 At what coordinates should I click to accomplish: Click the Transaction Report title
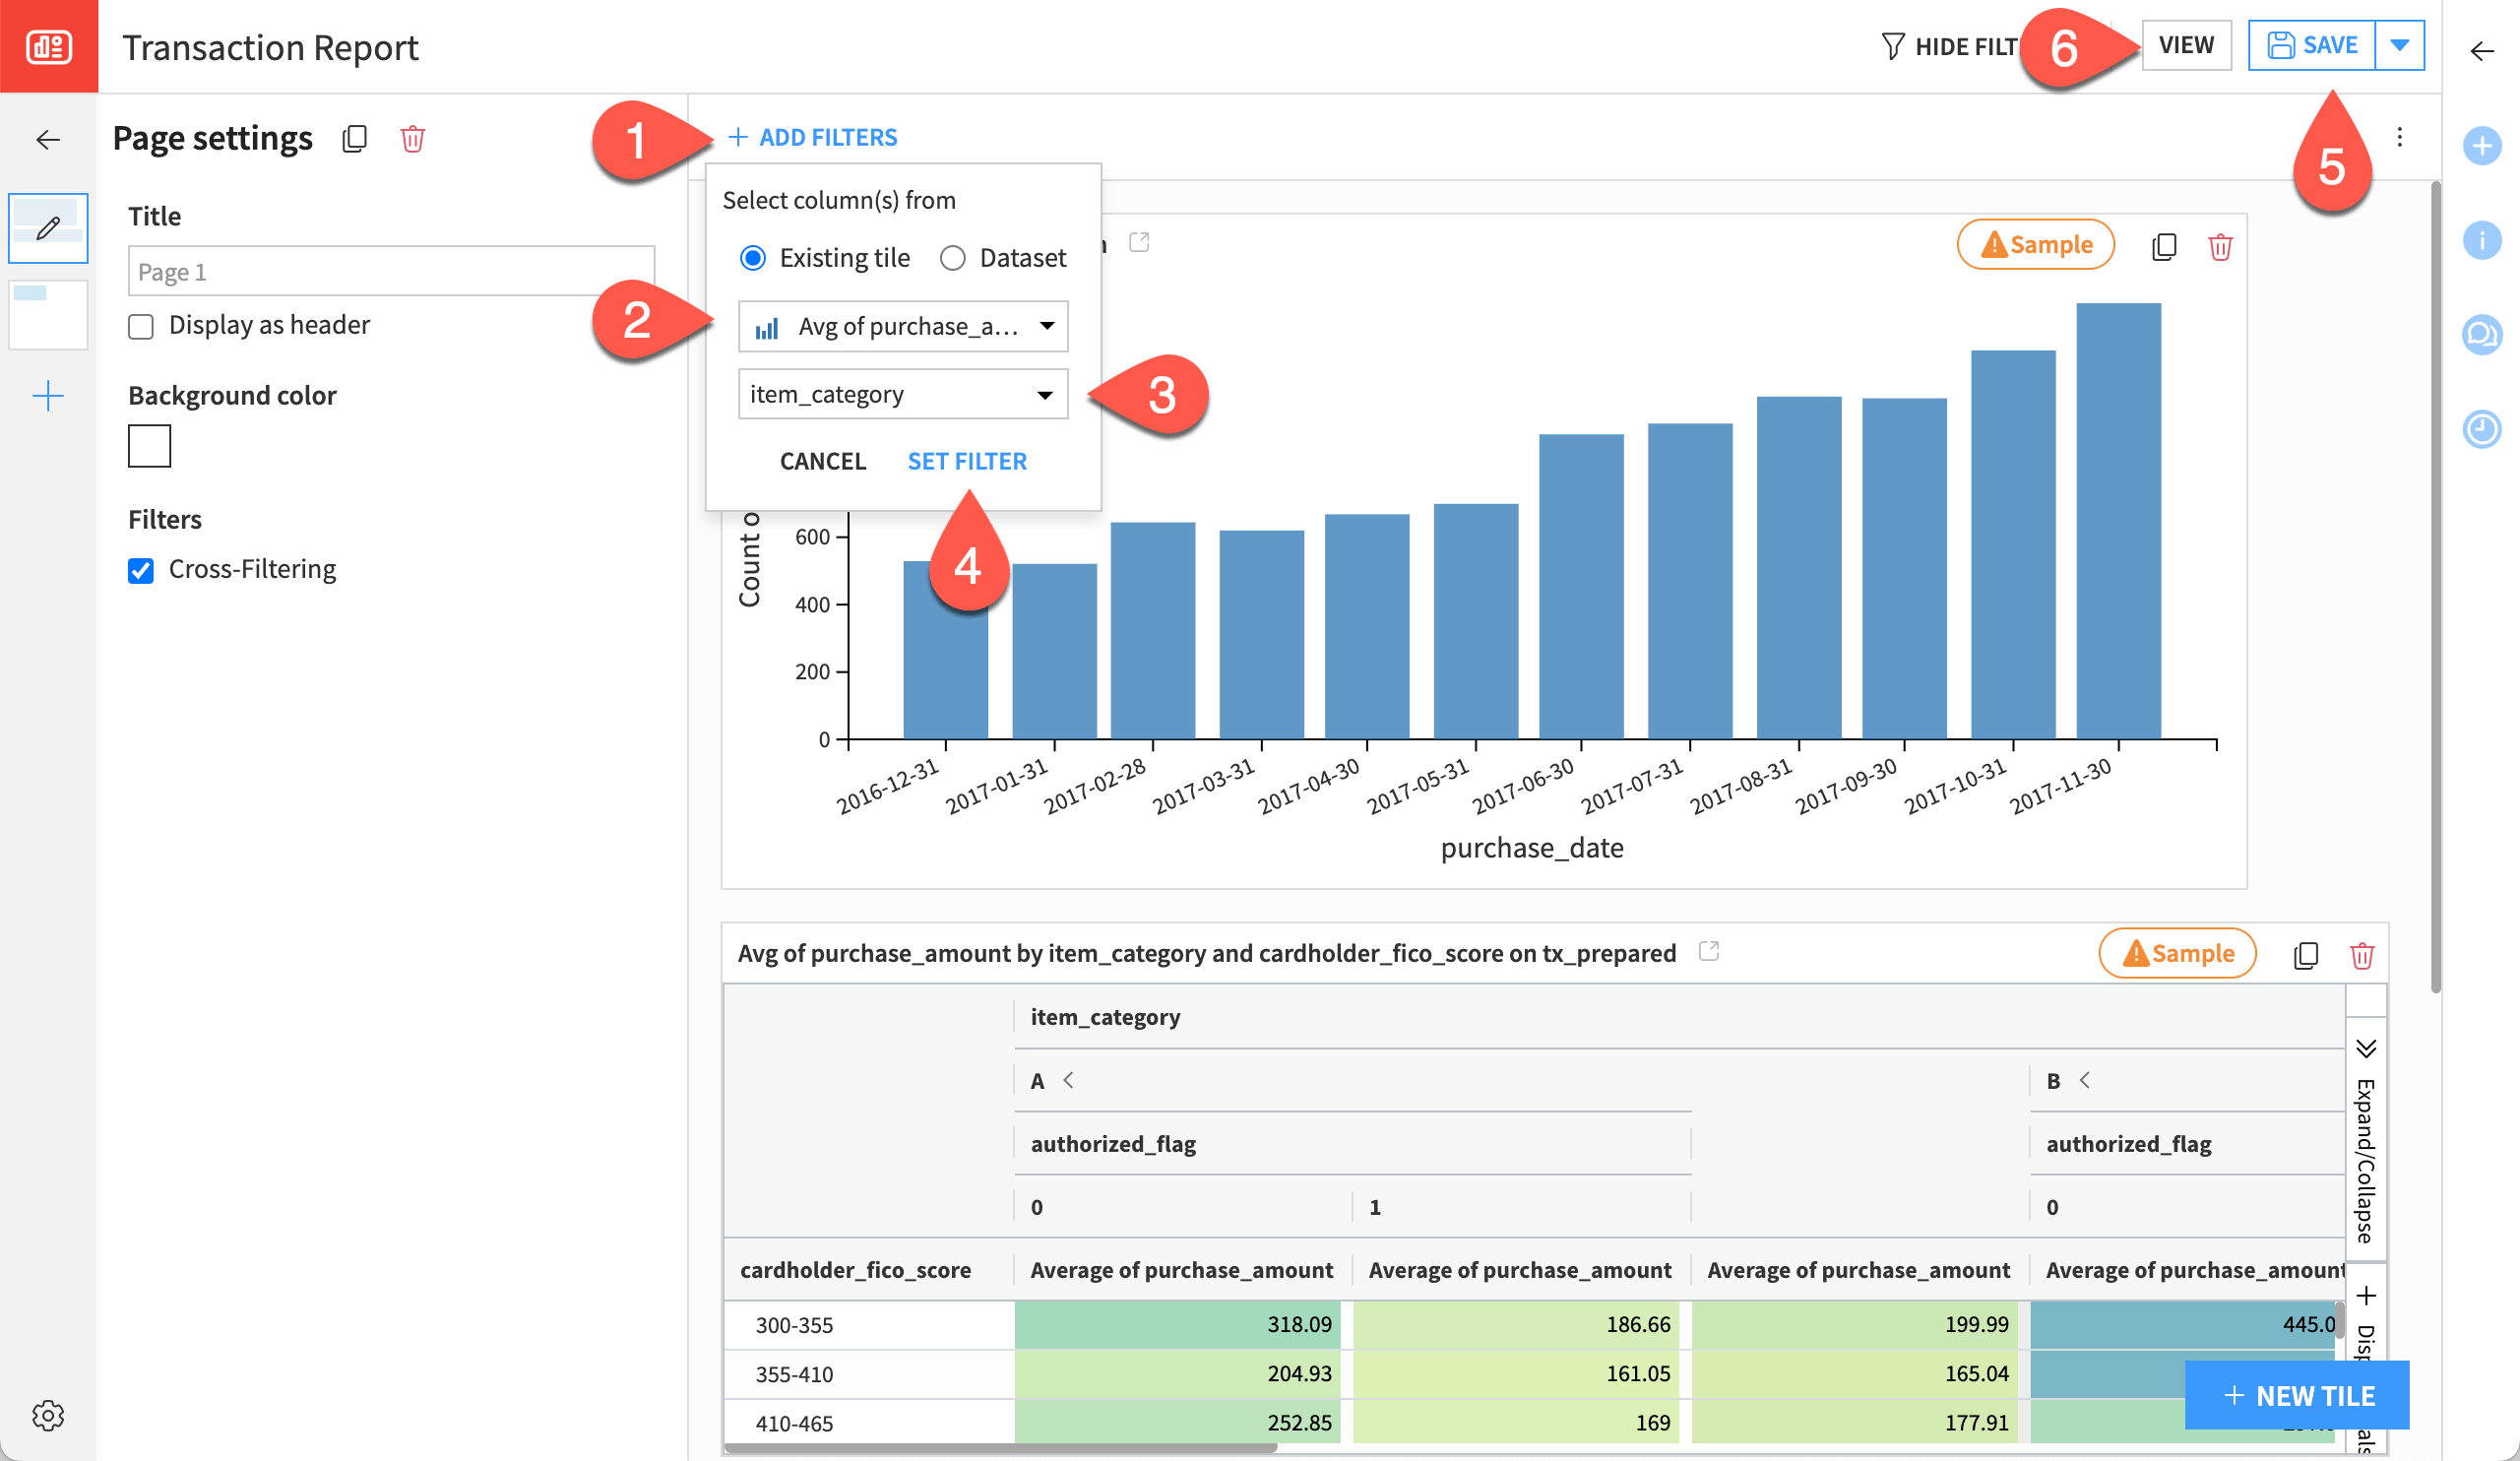270,47
